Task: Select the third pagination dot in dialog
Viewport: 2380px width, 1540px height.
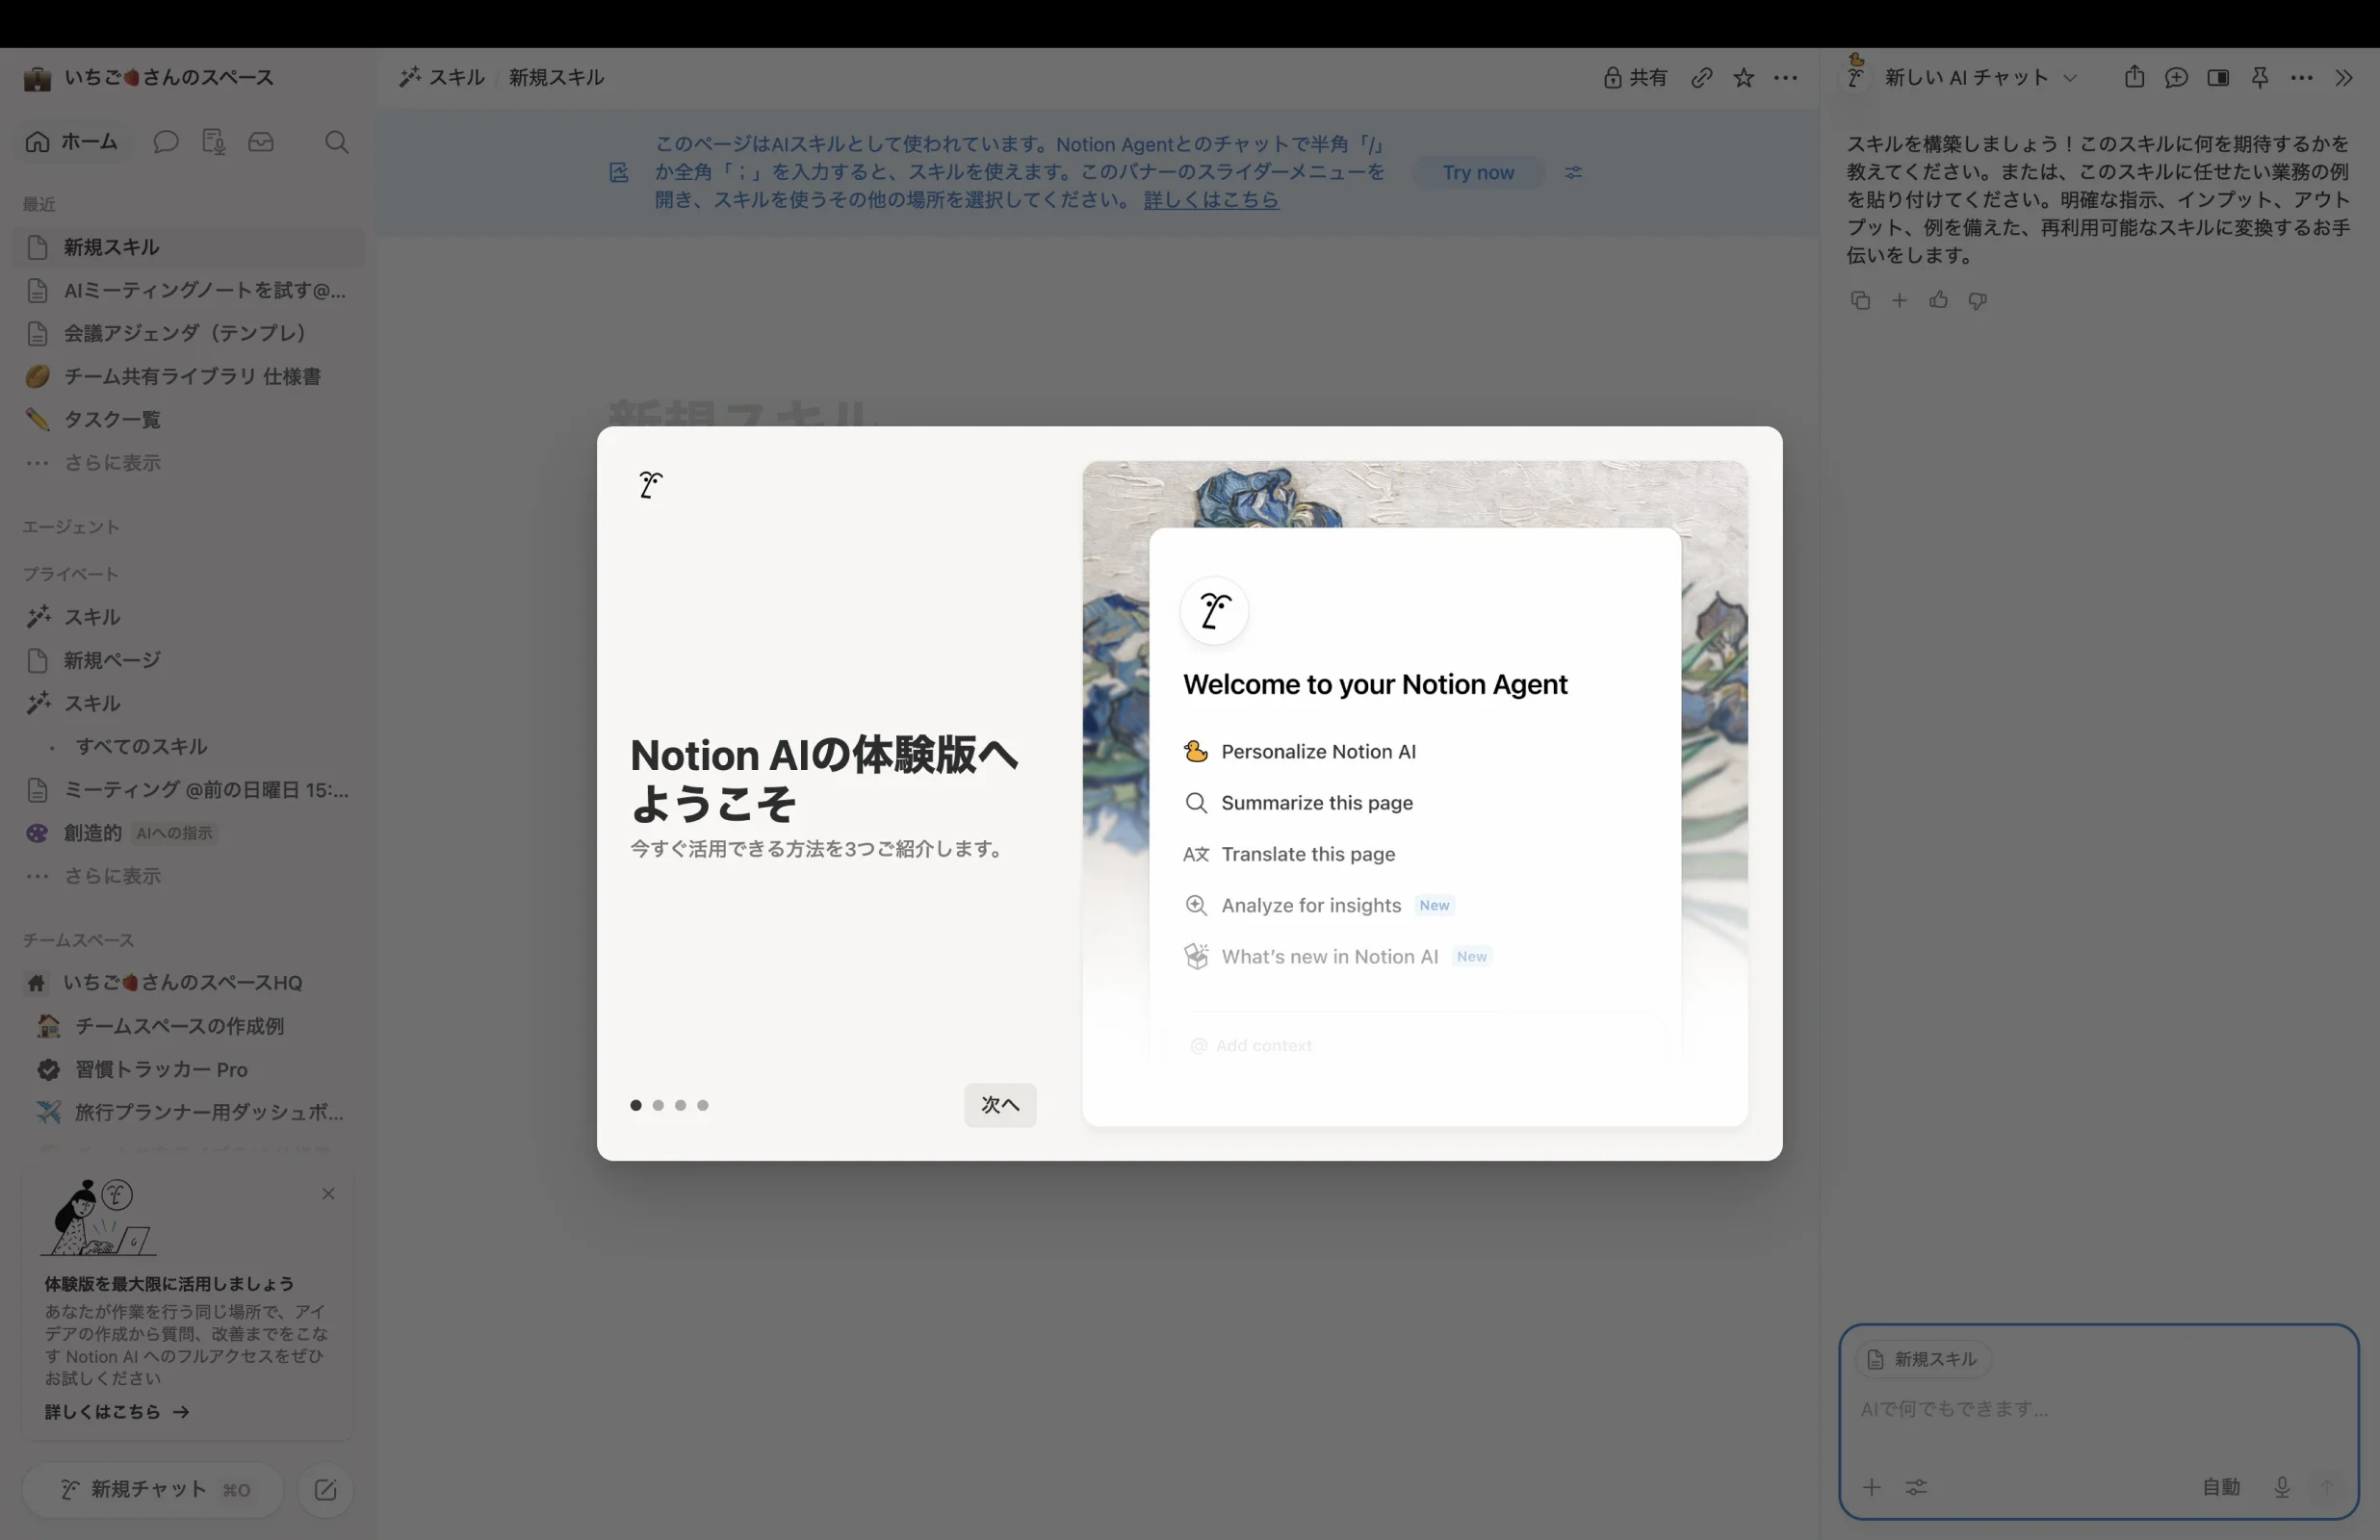Action: tap(680, 1105)
